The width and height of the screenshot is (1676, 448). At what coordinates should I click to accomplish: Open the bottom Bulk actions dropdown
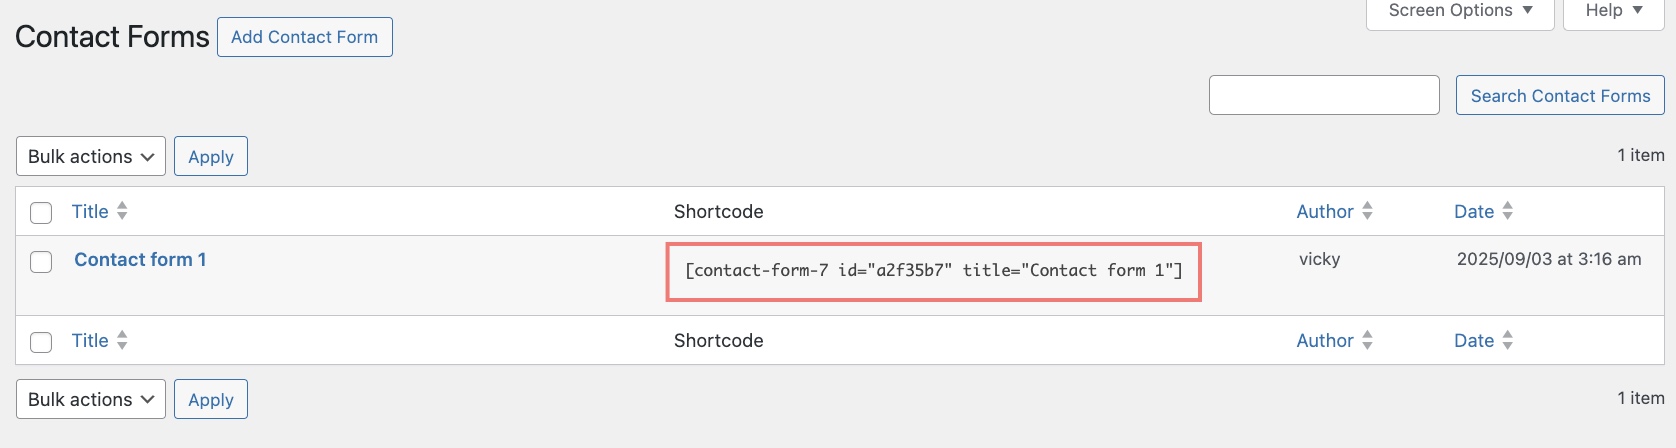(90, 399)
